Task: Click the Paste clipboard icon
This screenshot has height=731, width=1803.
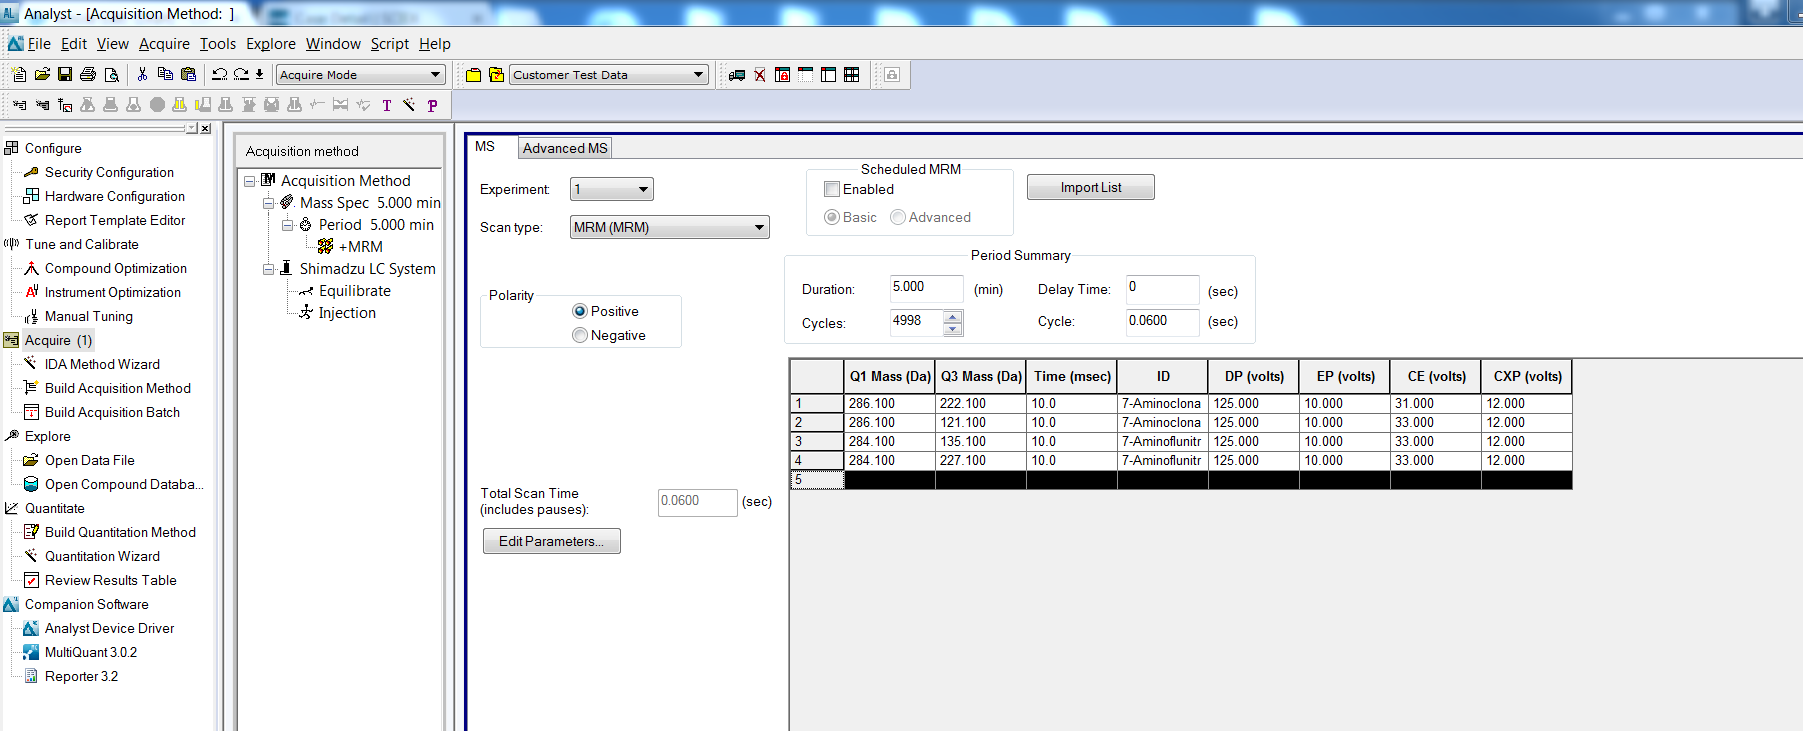Action: tap(188, 75)
